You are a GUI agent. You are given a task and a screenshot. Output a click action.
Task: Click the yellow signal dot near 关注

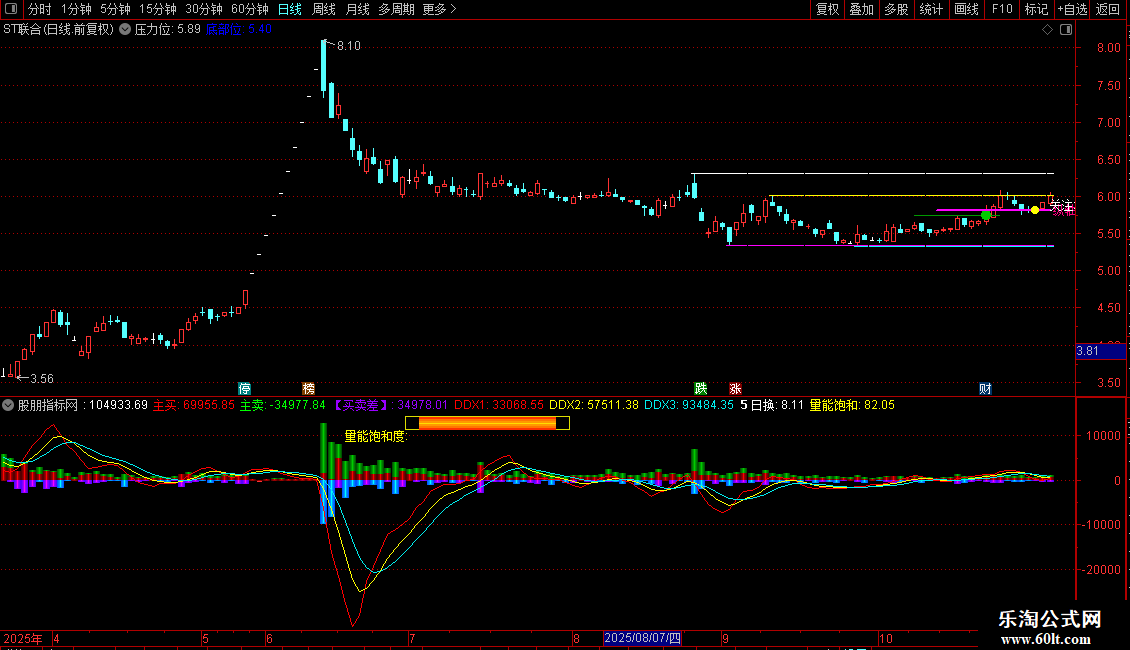tap(1035, 210)
